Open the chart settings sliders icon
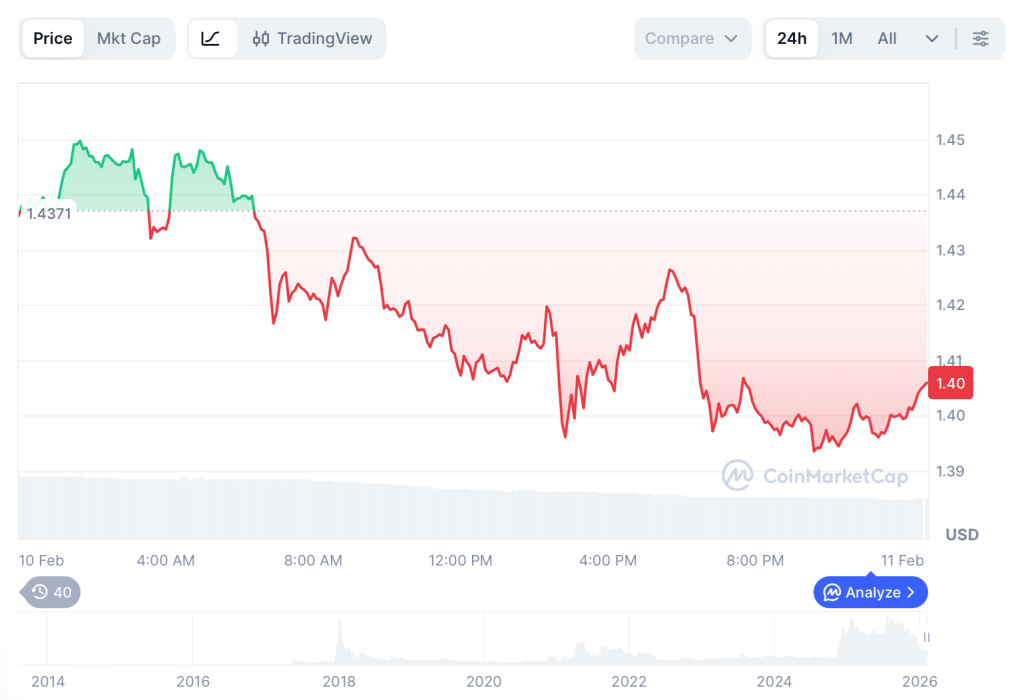The height and width of the screenshot is (700, 1024). click(x=980, y=38)
